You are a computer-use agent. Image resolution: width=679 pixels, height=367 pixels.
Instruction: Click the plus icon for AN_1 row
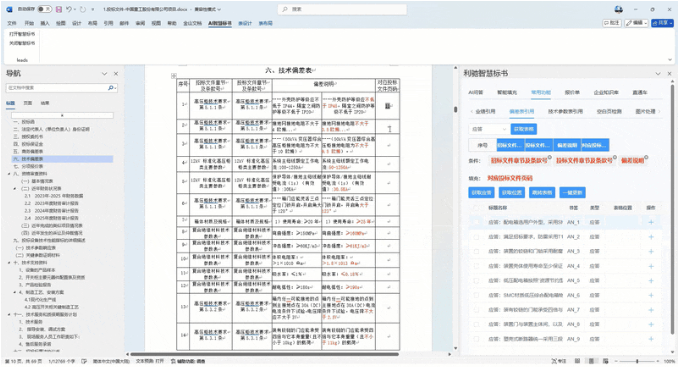coord(651,222)
